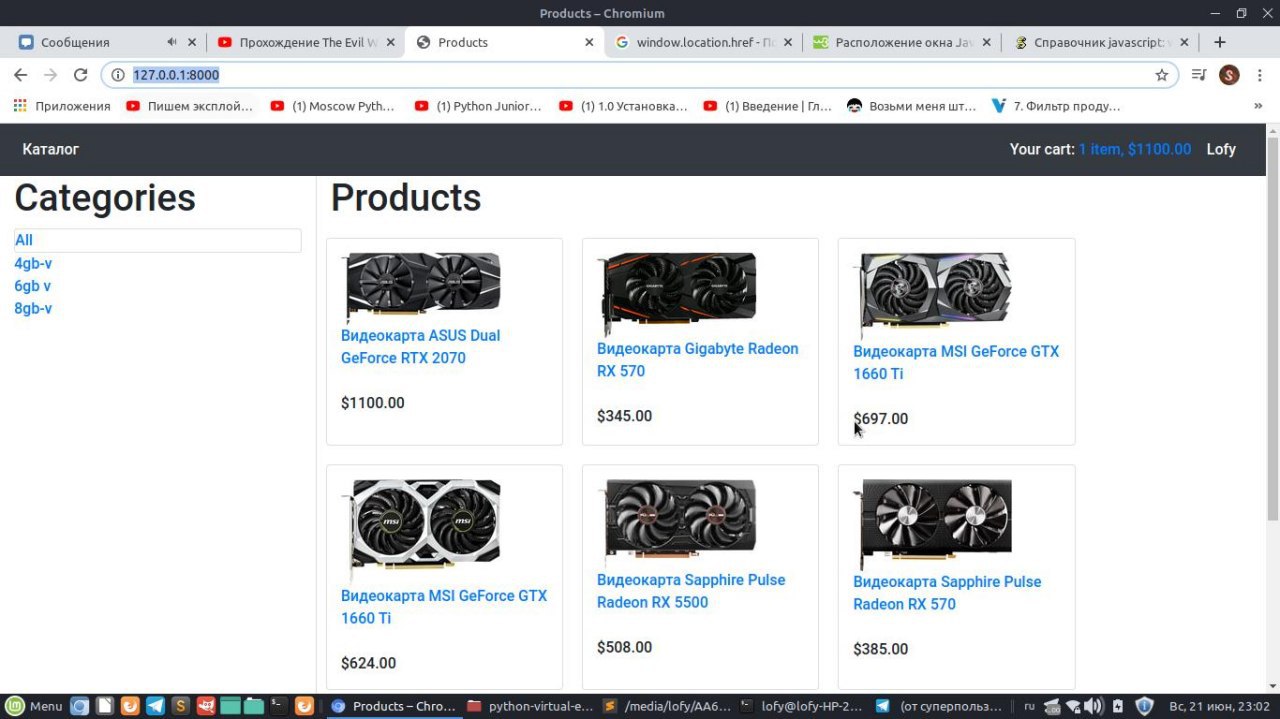Image resolution: width=1280 pixels, height=719 pixels.
Task: Switch to lofy@lofy-HP-2… terminal taskbar window
Action: [x=803, y=706]
